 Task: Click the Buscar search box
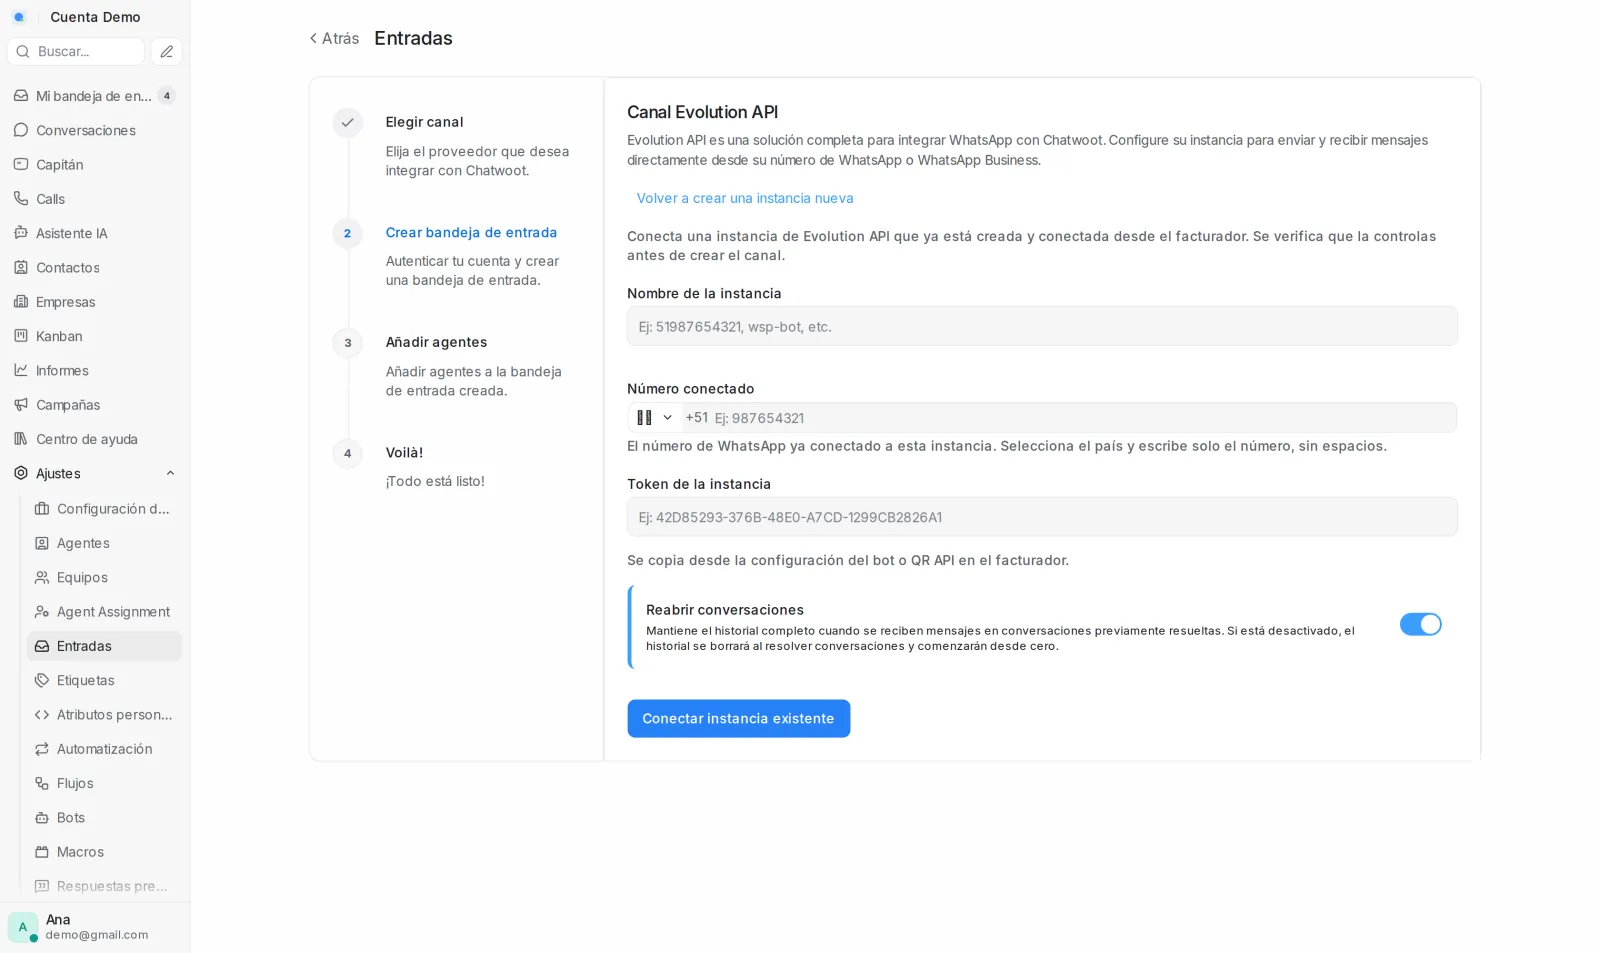[x=76, y=51]
